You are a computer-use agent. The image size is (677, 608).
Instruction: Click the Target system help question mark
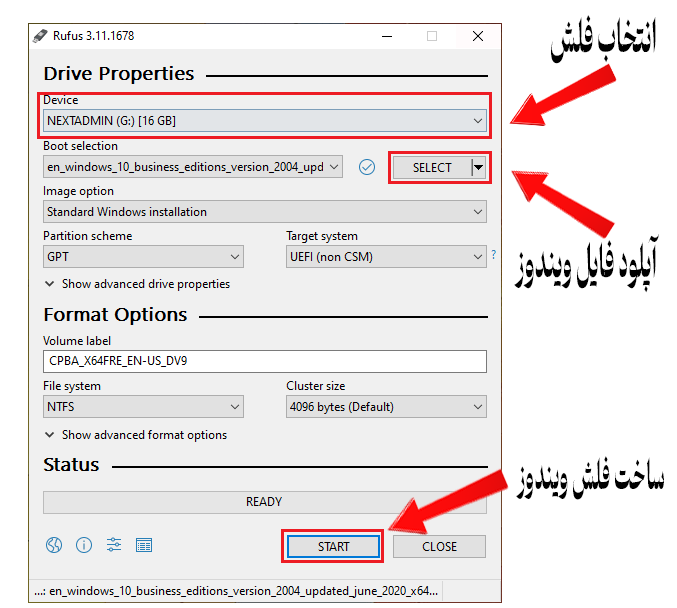pyautogui.click(x=494, y=255)
